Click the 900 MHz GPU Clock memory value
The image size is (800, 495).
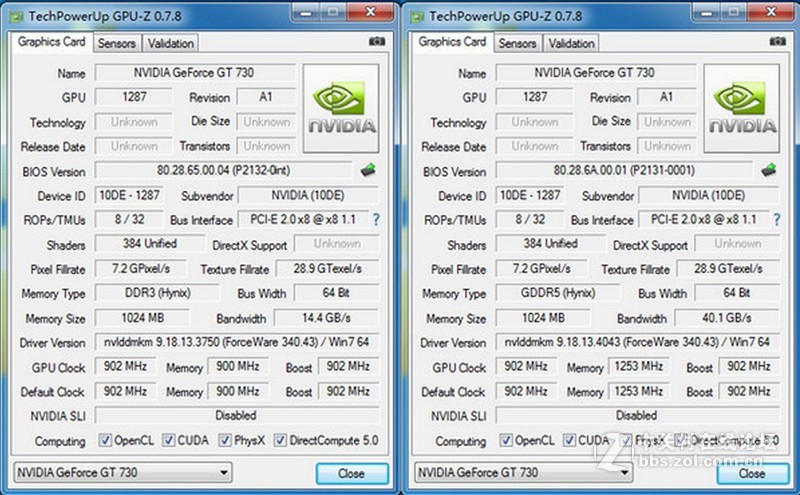pyautogui.click(x=238, y=366)
